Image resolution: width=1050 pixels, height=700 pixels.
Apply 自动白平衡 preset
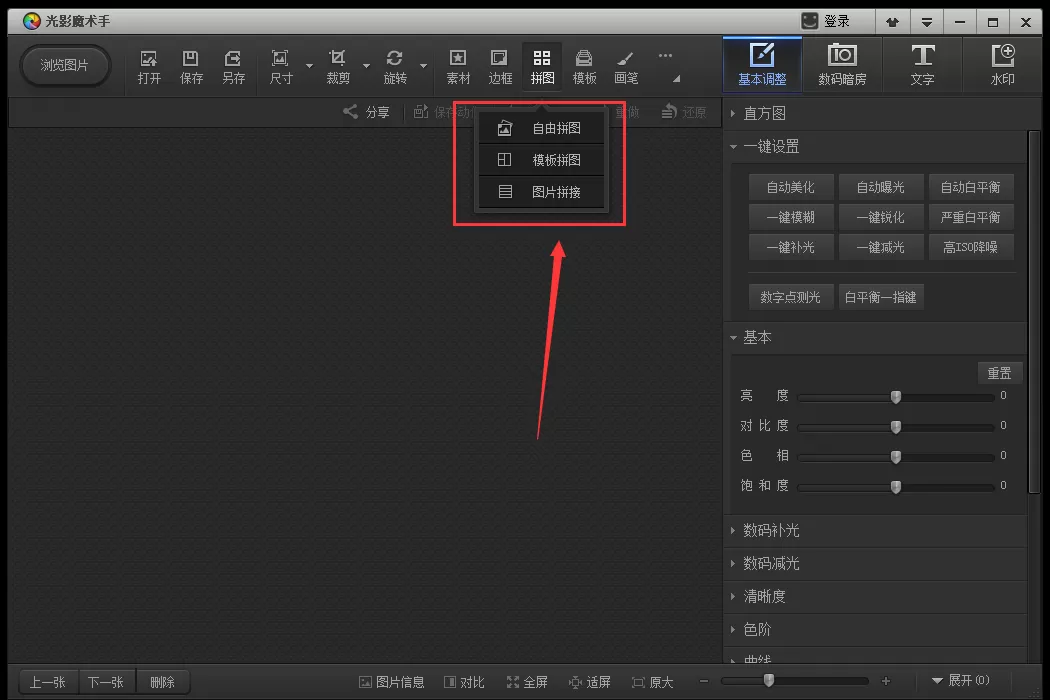point(970,187)
